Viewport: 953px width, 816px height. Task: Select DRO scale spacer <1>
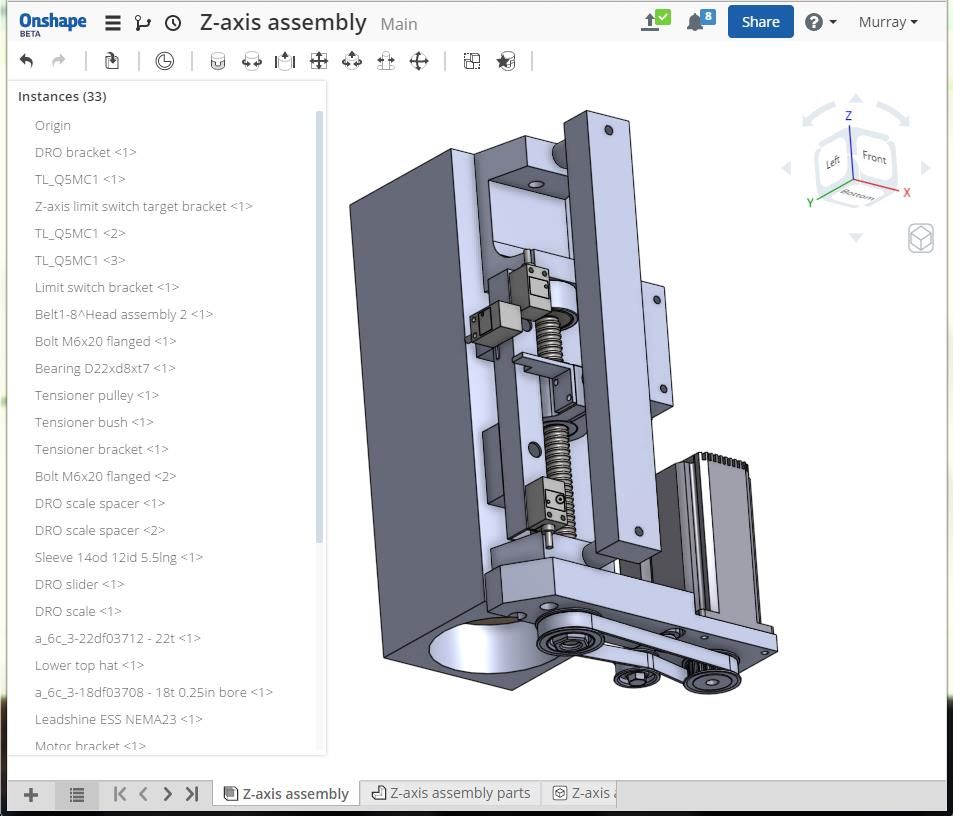pyautogui.click(x=100, y=504)
